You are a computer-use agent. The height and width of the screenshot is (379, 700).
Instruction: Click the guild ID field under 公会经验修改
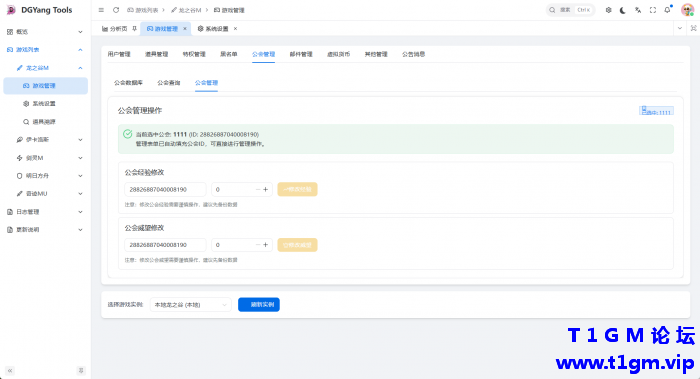(x=165, y=189)
